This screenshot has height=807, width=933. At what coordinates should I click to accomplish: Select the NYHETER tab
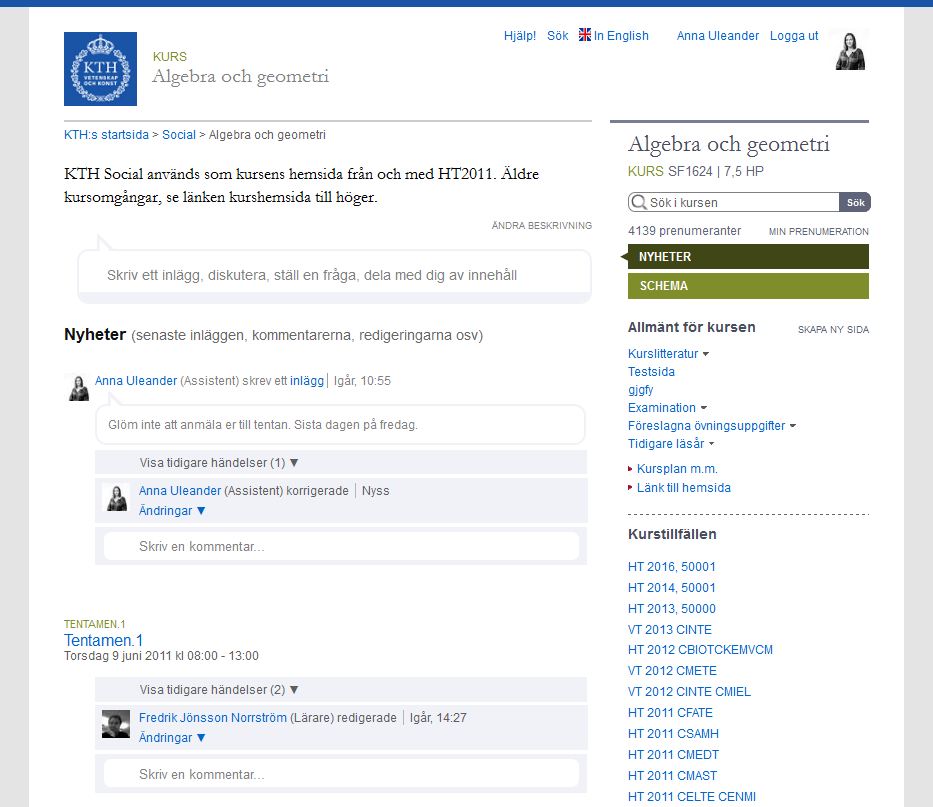click(x=748, y=257)
